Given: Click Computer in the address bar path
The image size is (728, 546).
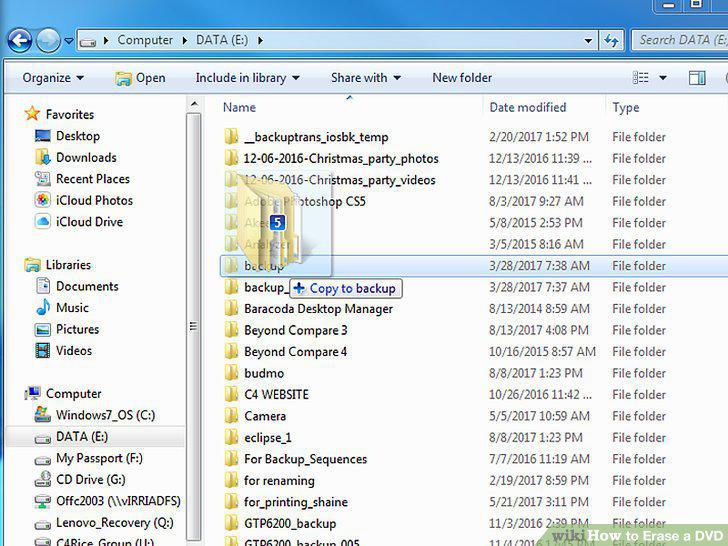Looking at the screenshot, I should pyautogui.click(x=145, y=40).
